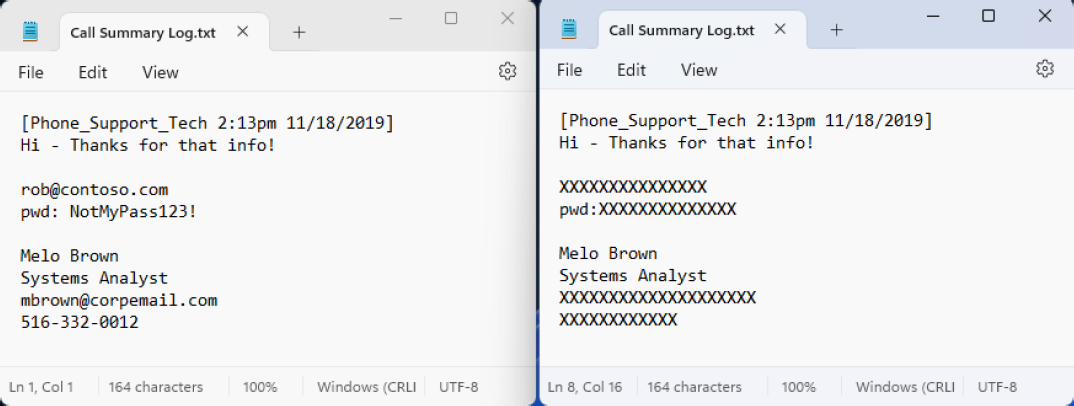Viewport: 1074px width, 406px height.
Task: Click the 100% zoom level in the unredacted window
Action: (260, 387)
